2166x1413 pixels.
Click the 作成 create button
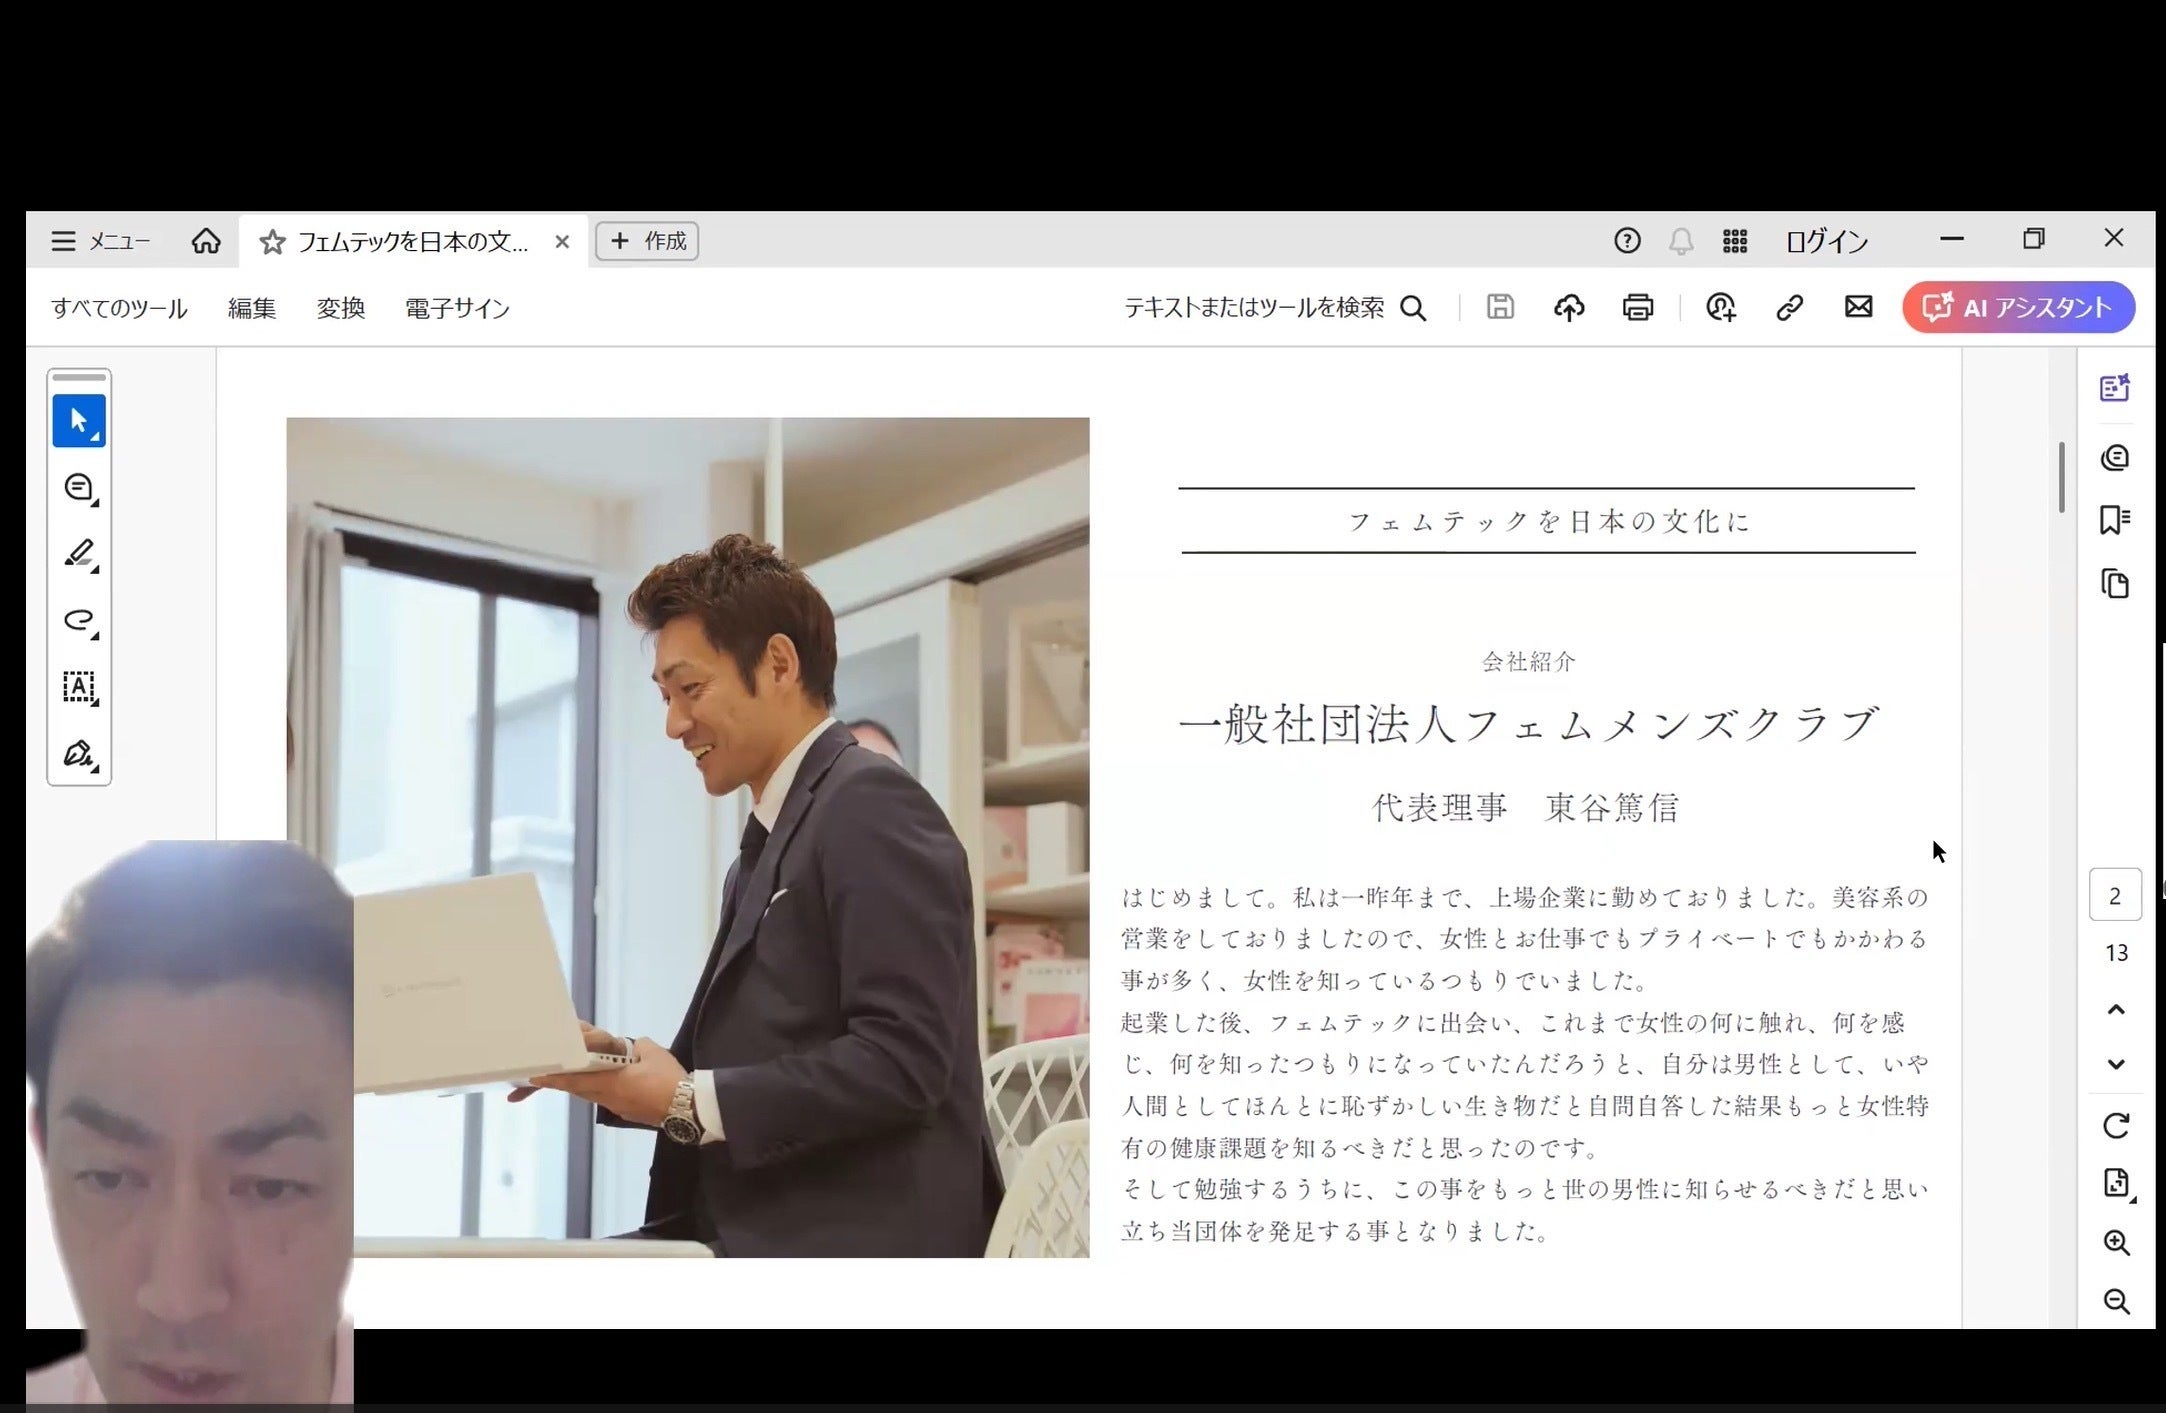pyautogui.click(x=647, y=241)
